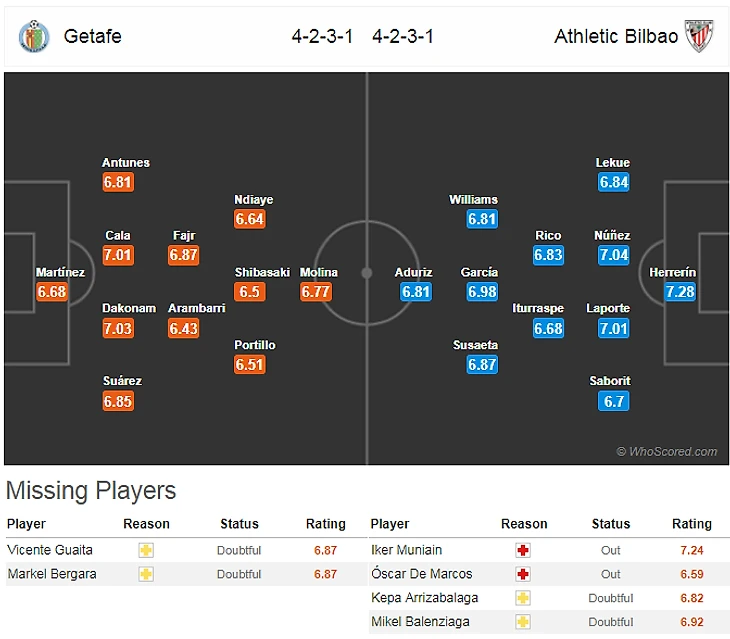Image resolution: width=730 pixels, height=639 pixels.
Task: Select player Williams on the pitch
Action: pyautogui.click(x=473, y=200)
